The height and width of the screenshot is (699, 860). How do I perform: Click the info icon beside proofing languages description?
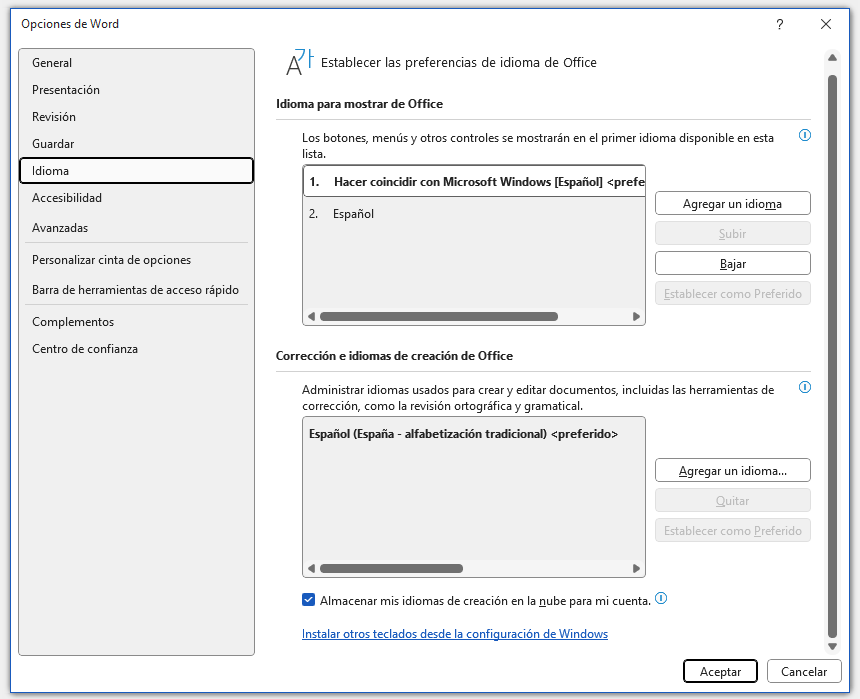tap(805, 387)
